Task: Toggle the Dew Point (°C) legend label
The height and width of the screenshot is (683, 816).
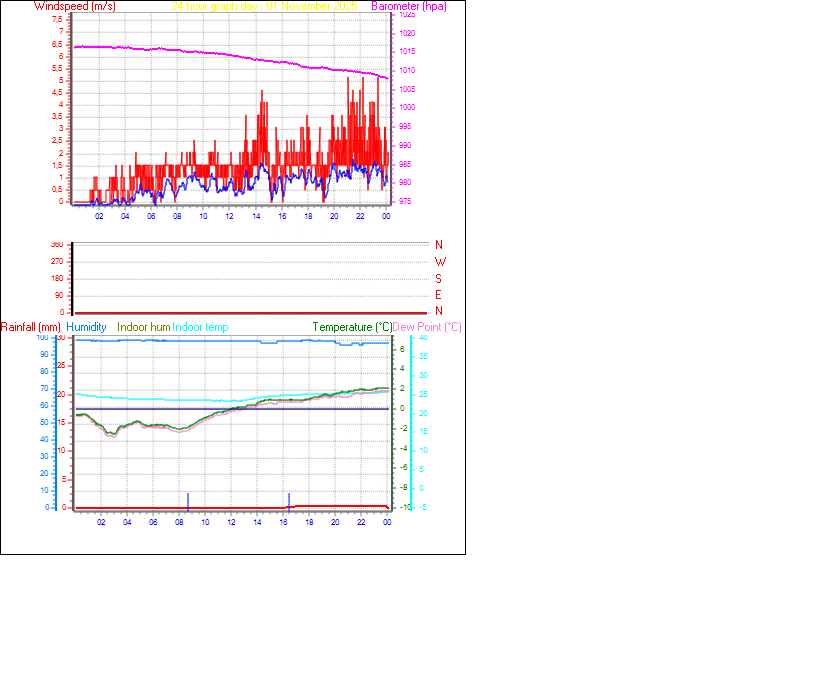Action: point(424,327)
